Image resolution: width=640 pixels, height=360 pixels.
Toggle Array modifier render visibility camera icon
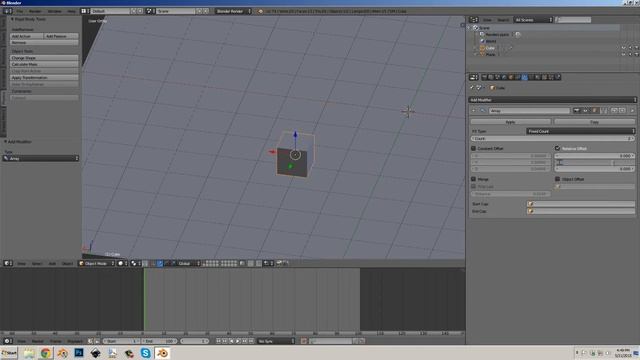(577, 111)
